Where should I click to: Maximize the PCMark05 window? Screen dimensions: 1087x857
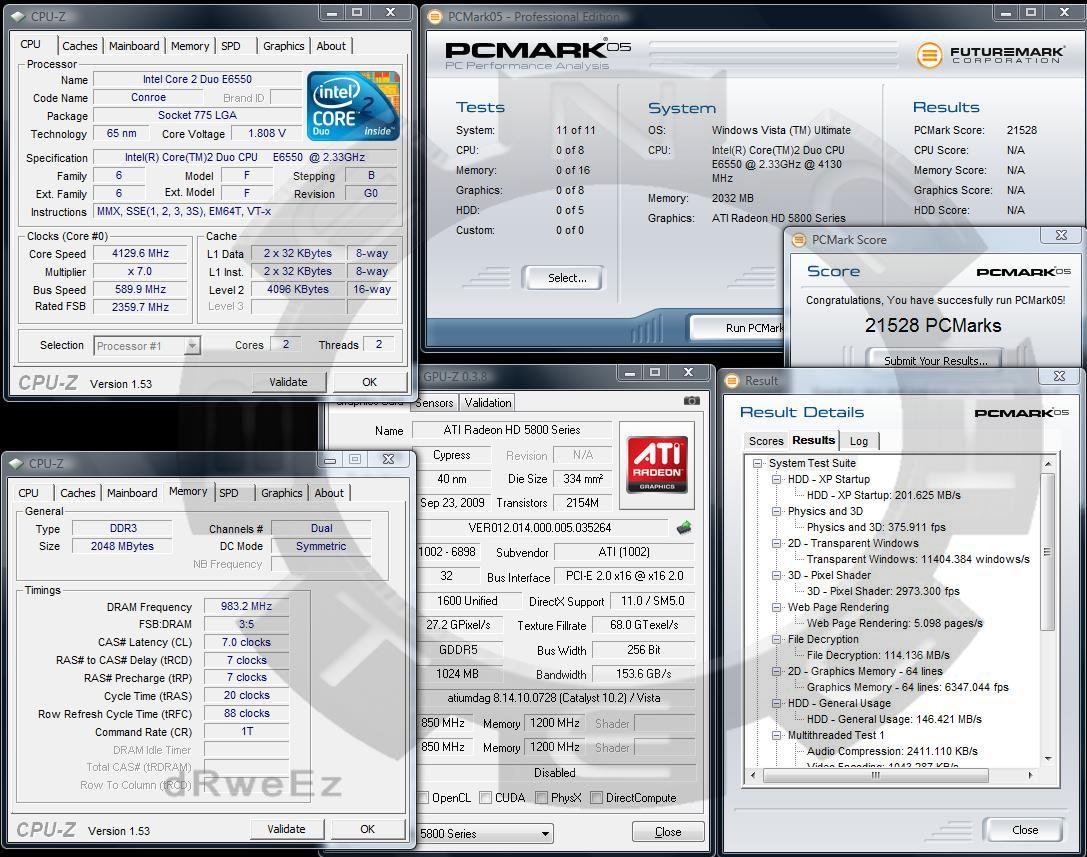(x=1031, y=12)
